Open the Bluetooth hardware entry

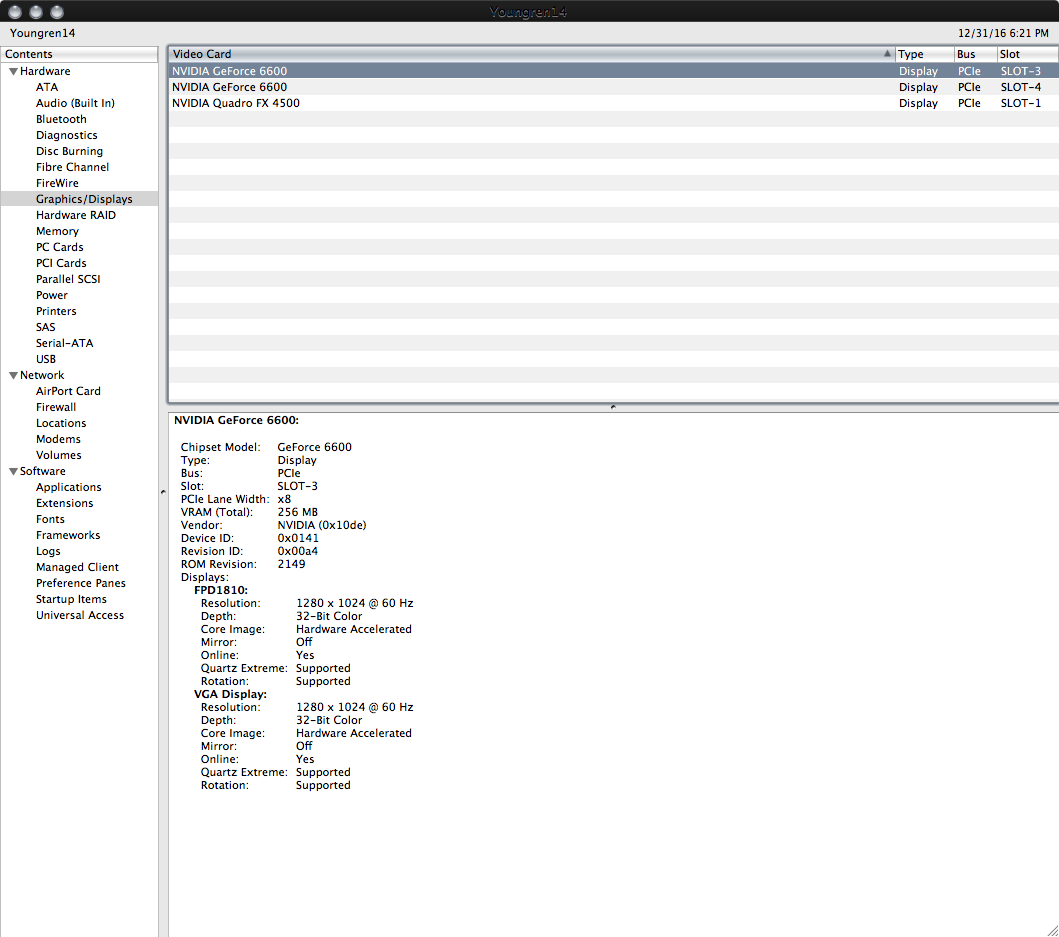[x=61, y=119]
